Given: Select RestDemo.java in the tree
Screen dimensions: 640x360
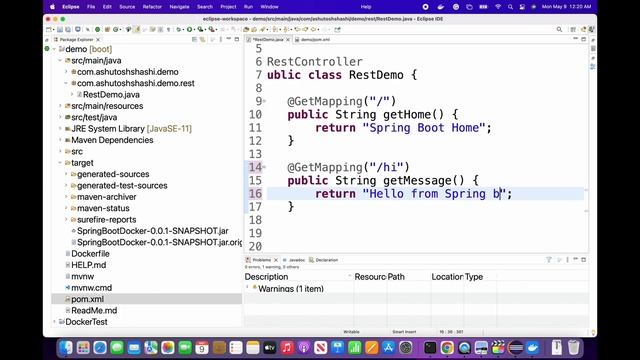Looking at the screenshot, I should coord(111,95).
